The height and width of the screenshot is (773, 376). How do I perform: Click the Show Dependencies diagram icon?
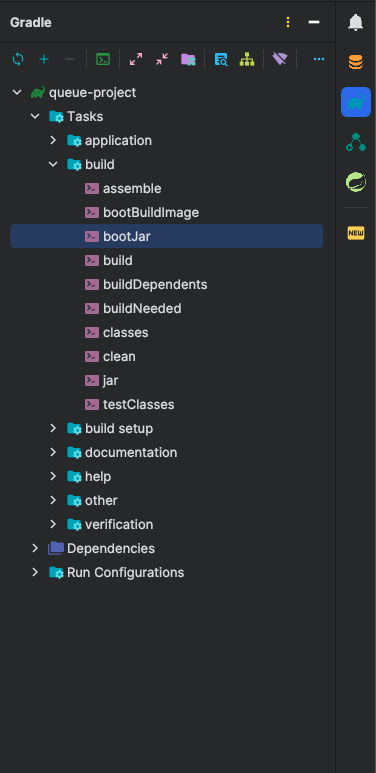247,60
